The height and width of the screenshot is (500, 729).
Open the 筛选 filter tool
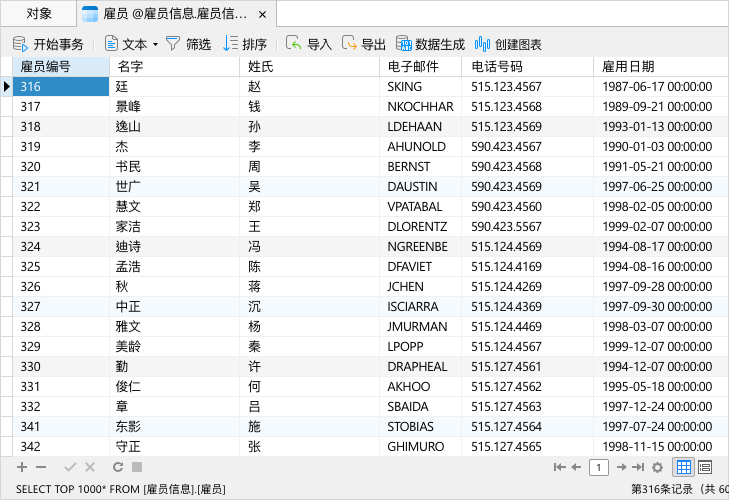point(188,44)
